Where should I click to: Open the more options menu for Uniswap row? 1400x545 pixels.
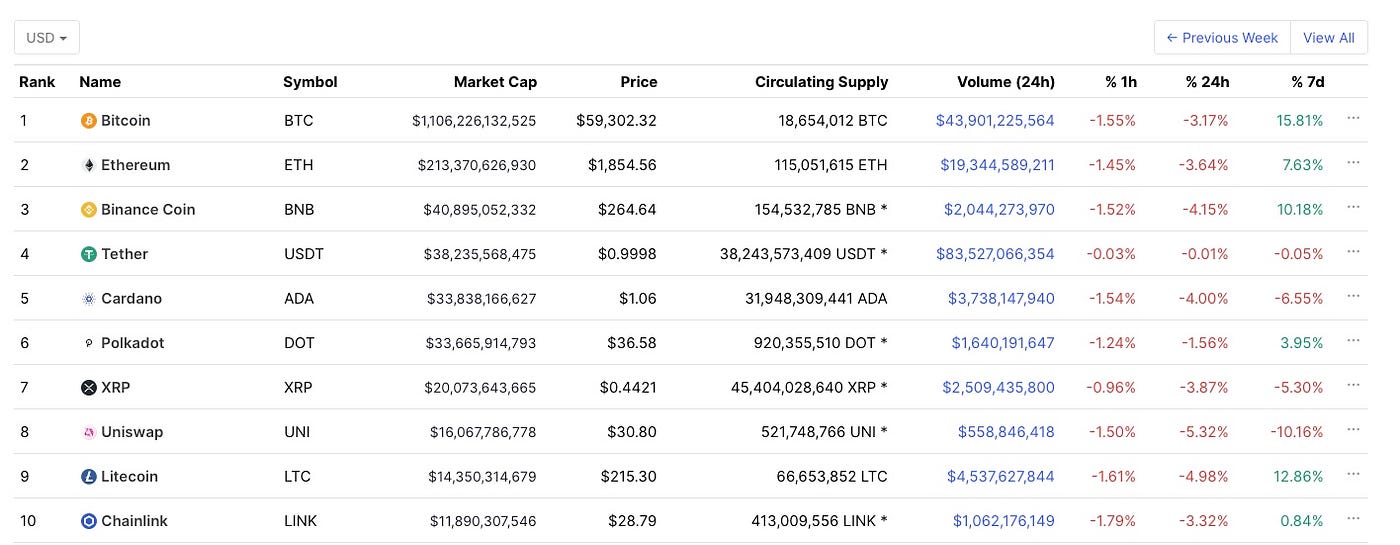1353,429
